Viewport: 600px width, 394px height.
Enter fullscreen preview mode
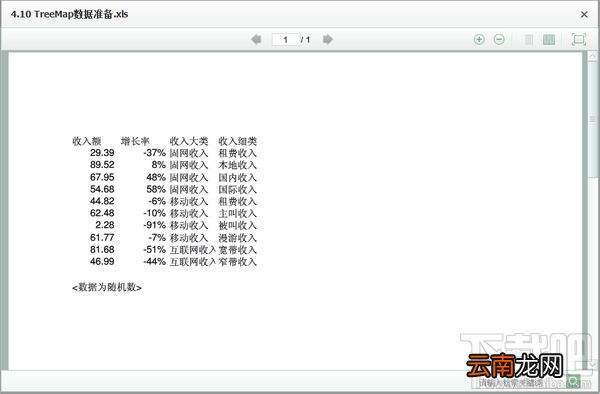[x=579, y=39]
